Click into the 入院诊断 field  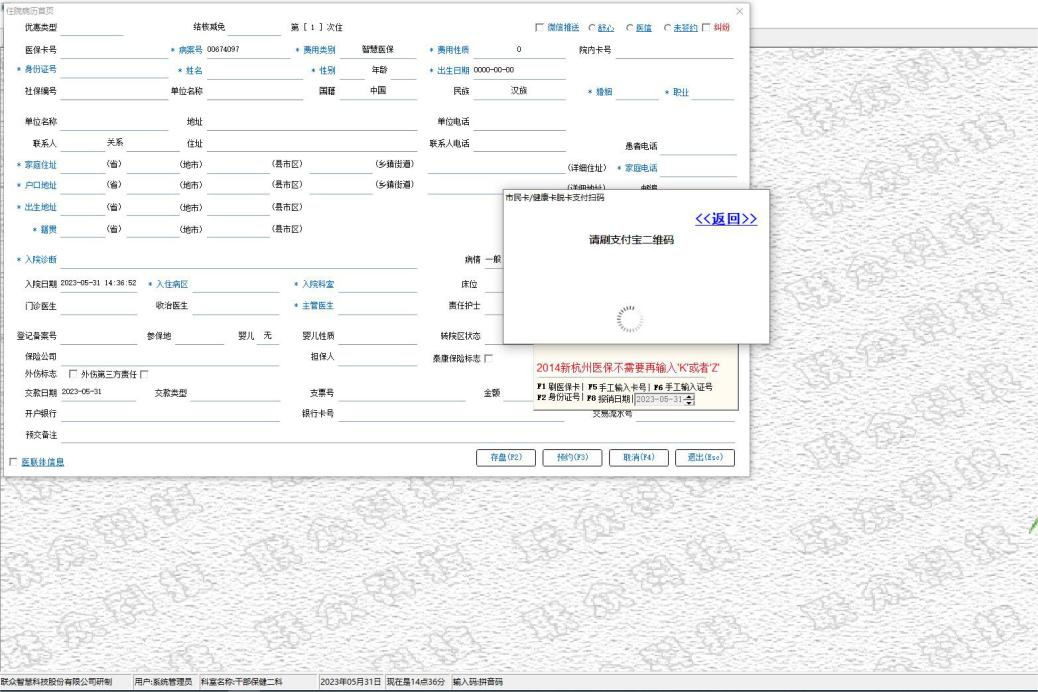[x=240, y=261]
